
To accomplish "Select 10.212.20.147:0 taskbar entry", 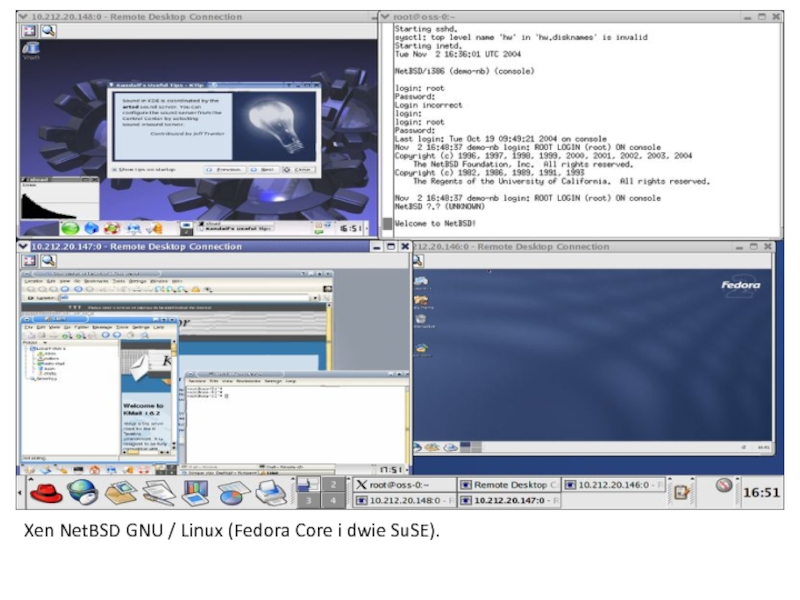I will coord(508,501).
